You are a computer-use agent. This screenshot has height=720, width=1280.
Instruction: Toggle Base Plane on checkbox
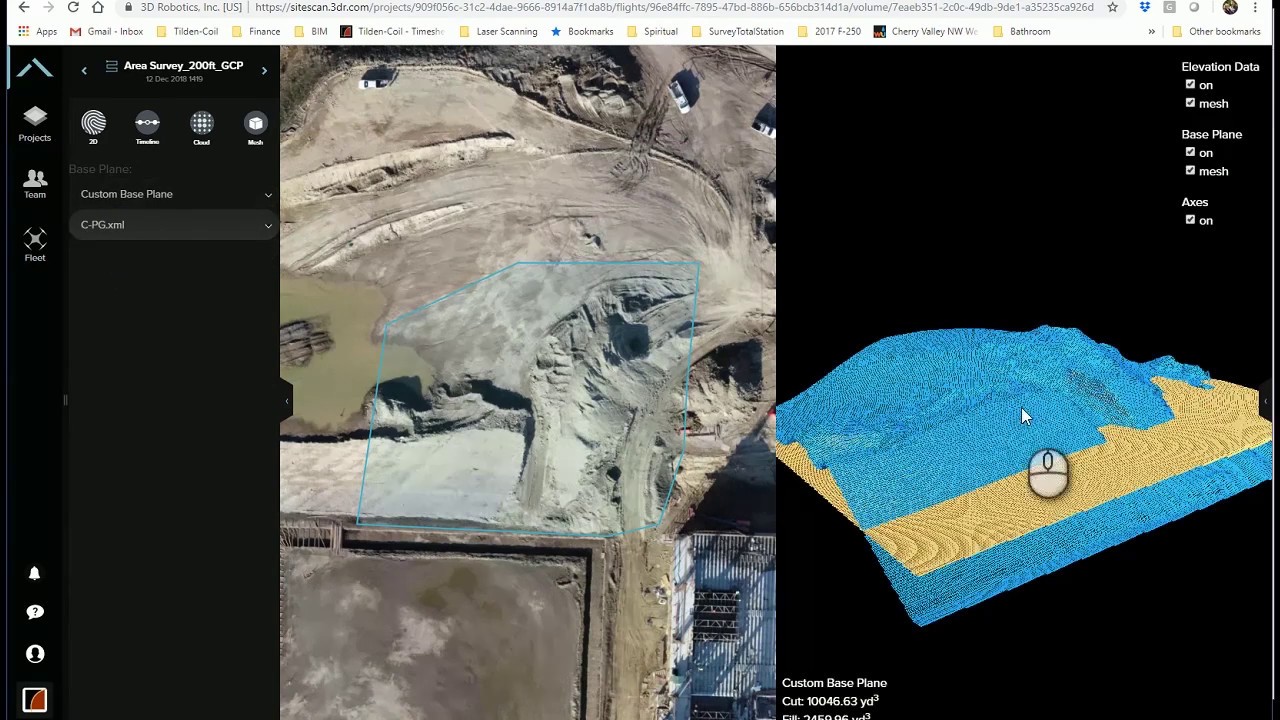tap(1190, 152)
